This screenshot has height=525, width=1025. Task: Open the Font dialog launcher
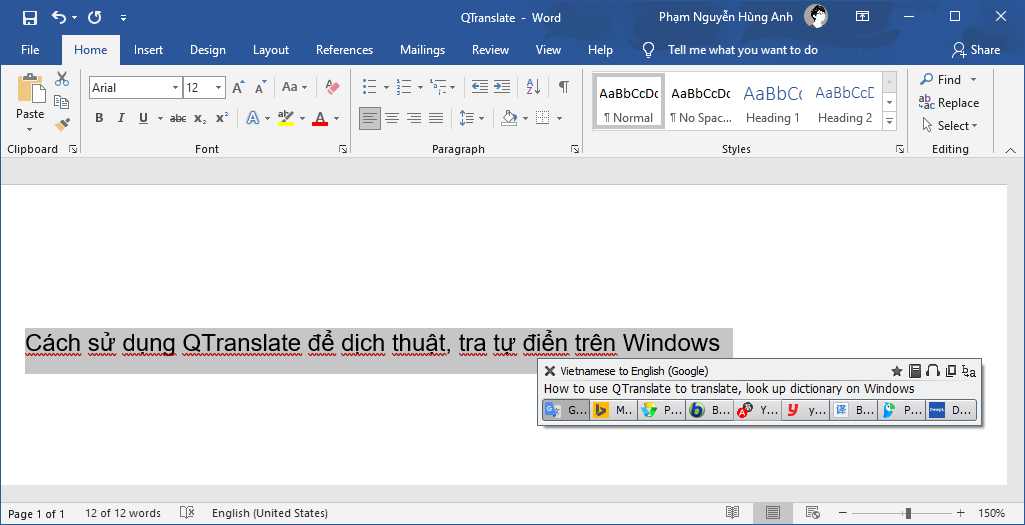click(x=343, y=150)
